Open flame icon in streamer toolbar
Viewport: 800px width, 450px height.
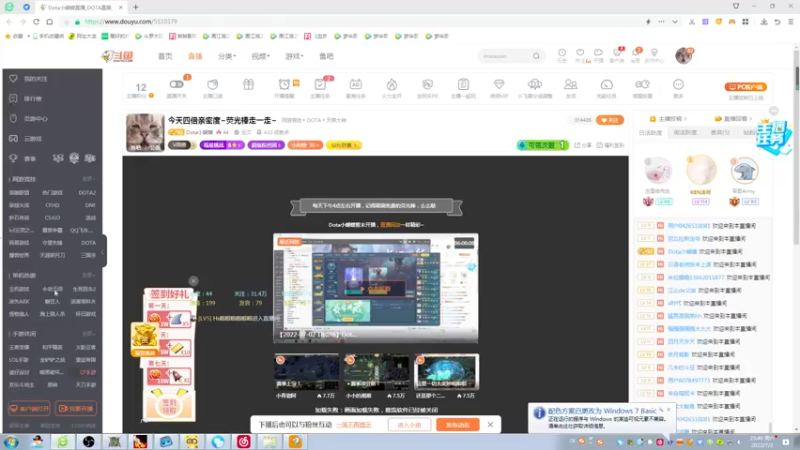point(392,85)
